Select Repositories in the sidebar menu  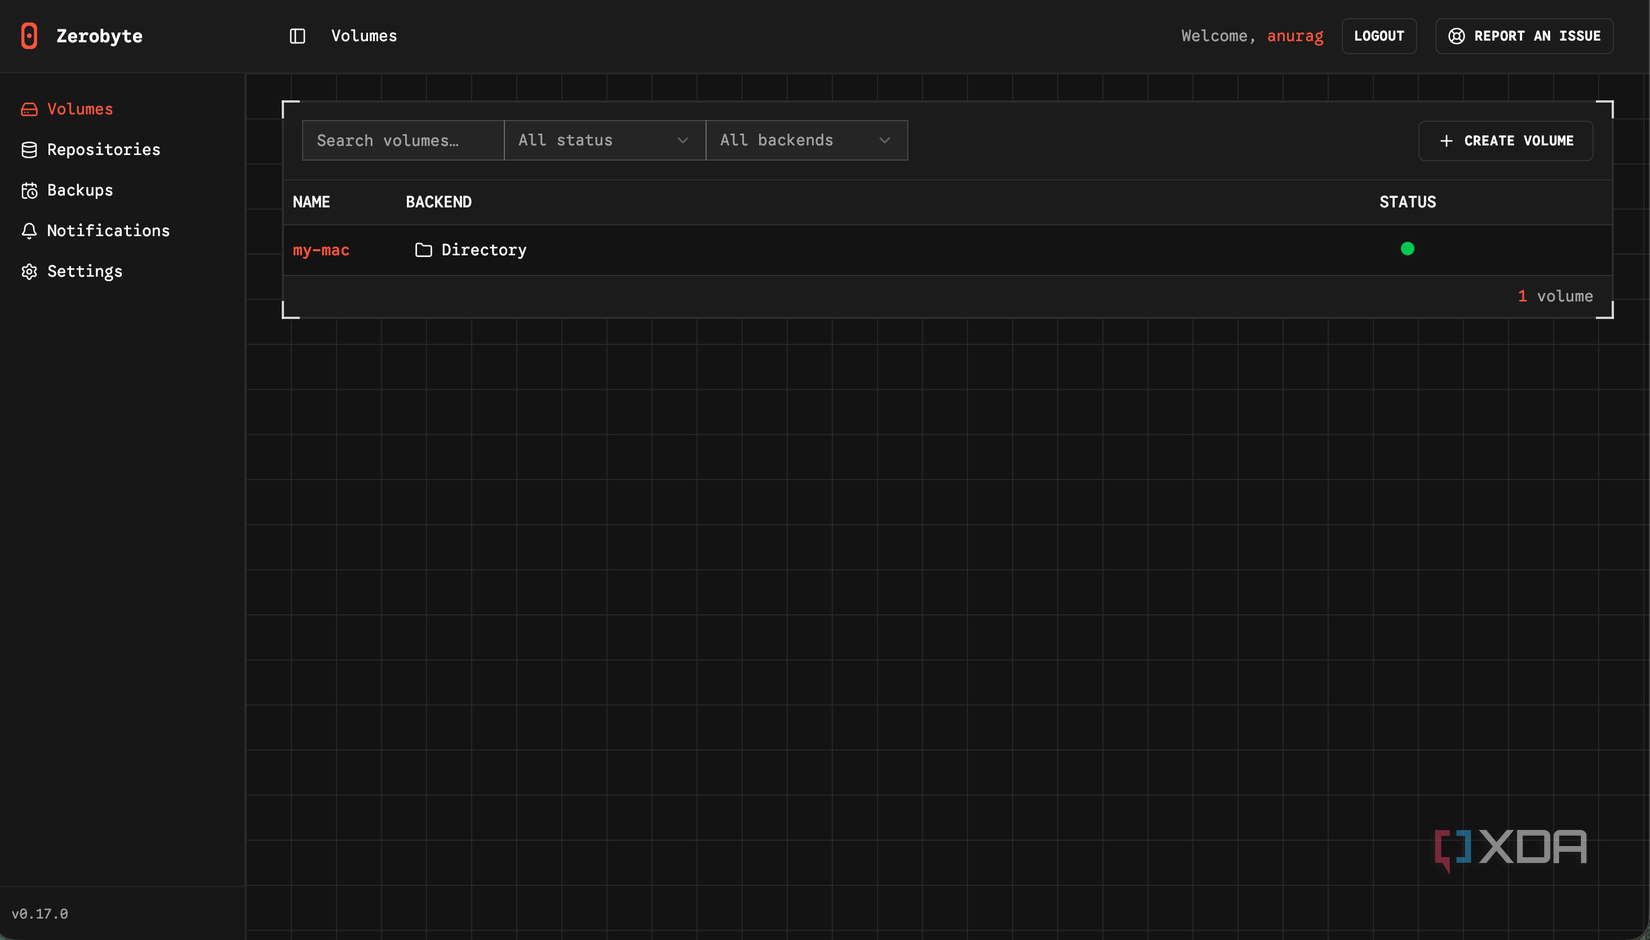coord(103,149)
